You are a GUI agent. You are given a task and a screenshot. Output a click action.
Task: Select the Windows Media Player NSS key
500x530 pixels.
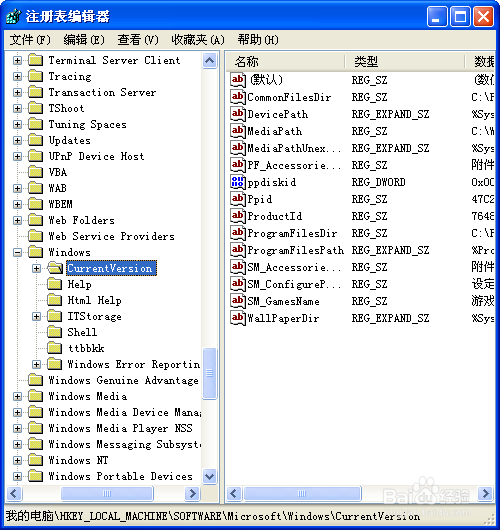point(120,428)
